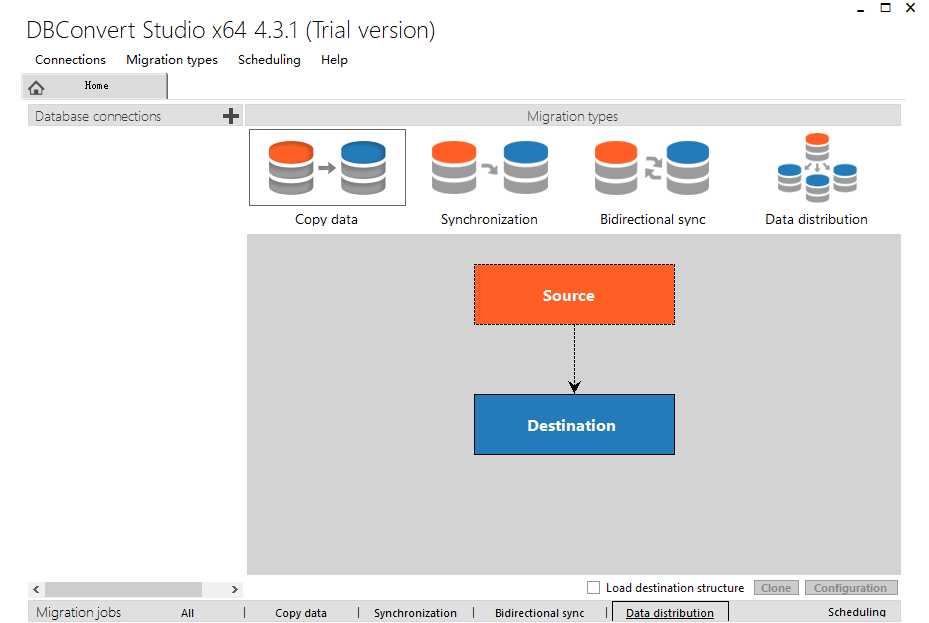Open the Scheduling menu

point(269,60)
